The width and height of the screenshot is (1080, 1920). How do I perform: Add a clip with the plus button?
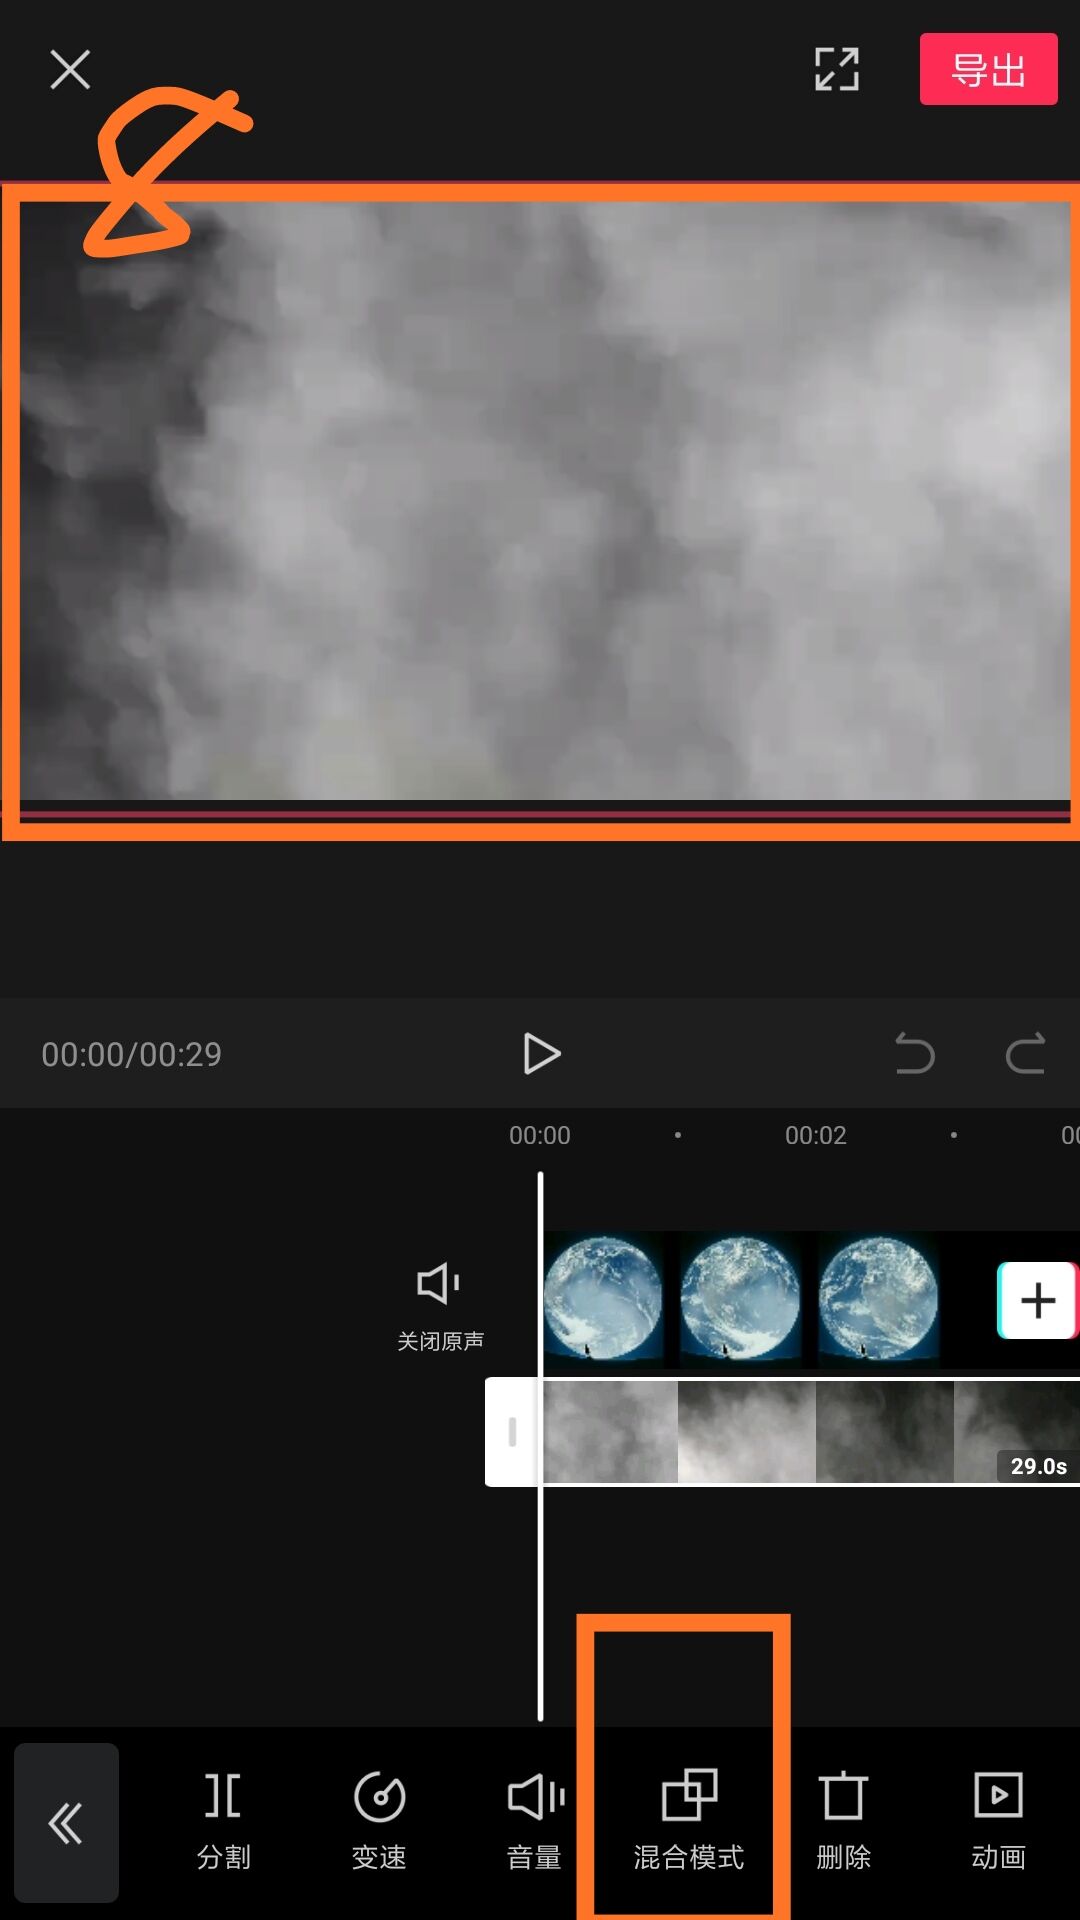point(1037,1300)
